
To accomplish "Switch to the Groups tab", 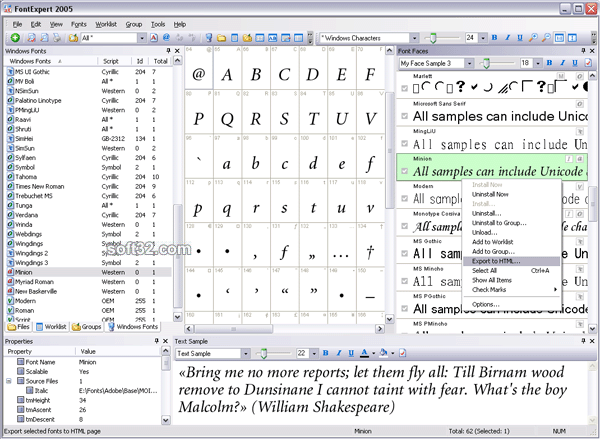I will (x=87, y=327).
